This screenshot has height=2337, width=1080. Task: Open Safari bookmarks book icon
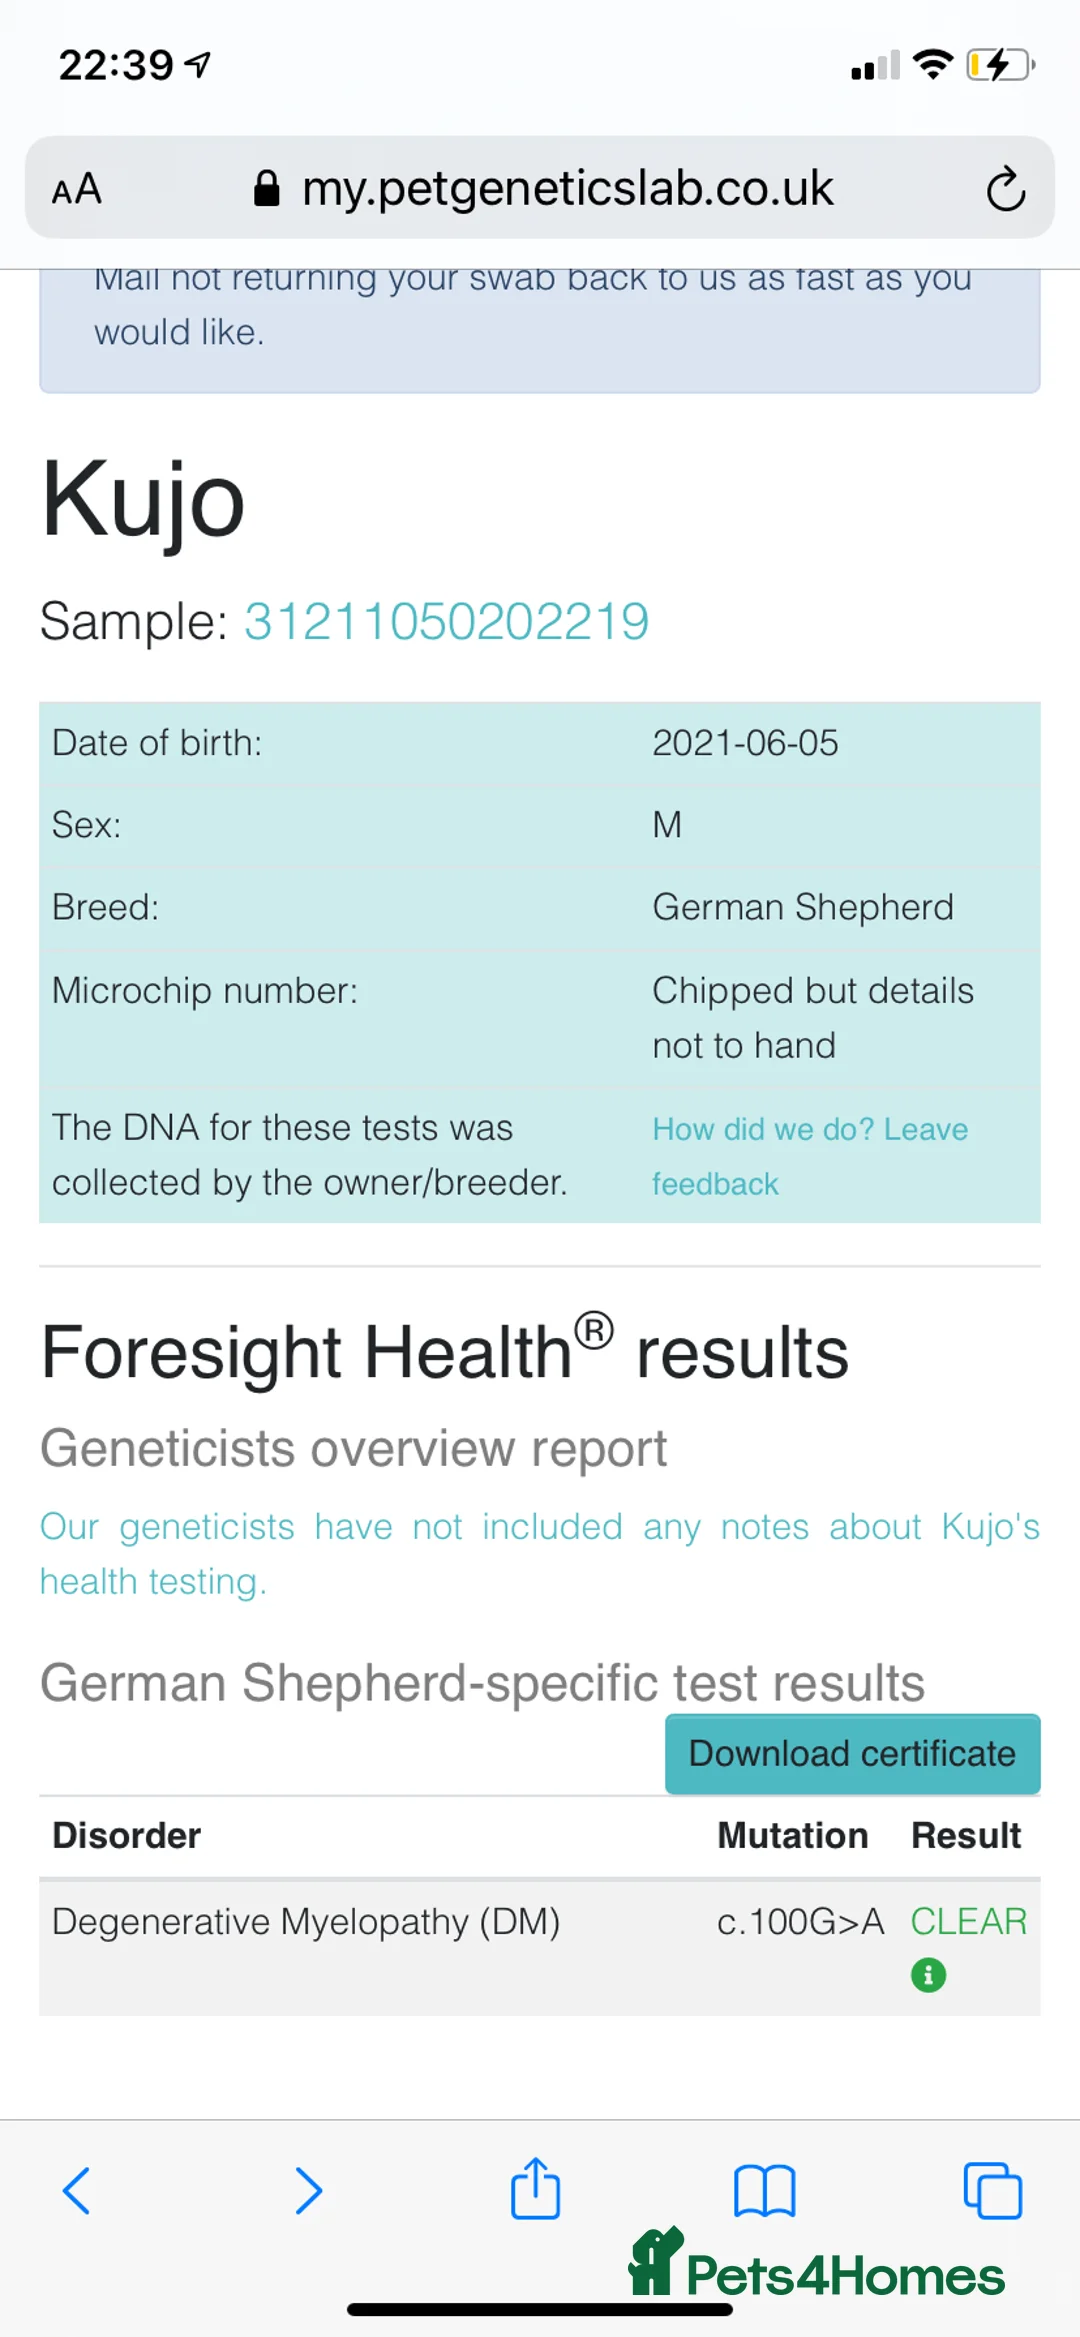[764, 2190]
